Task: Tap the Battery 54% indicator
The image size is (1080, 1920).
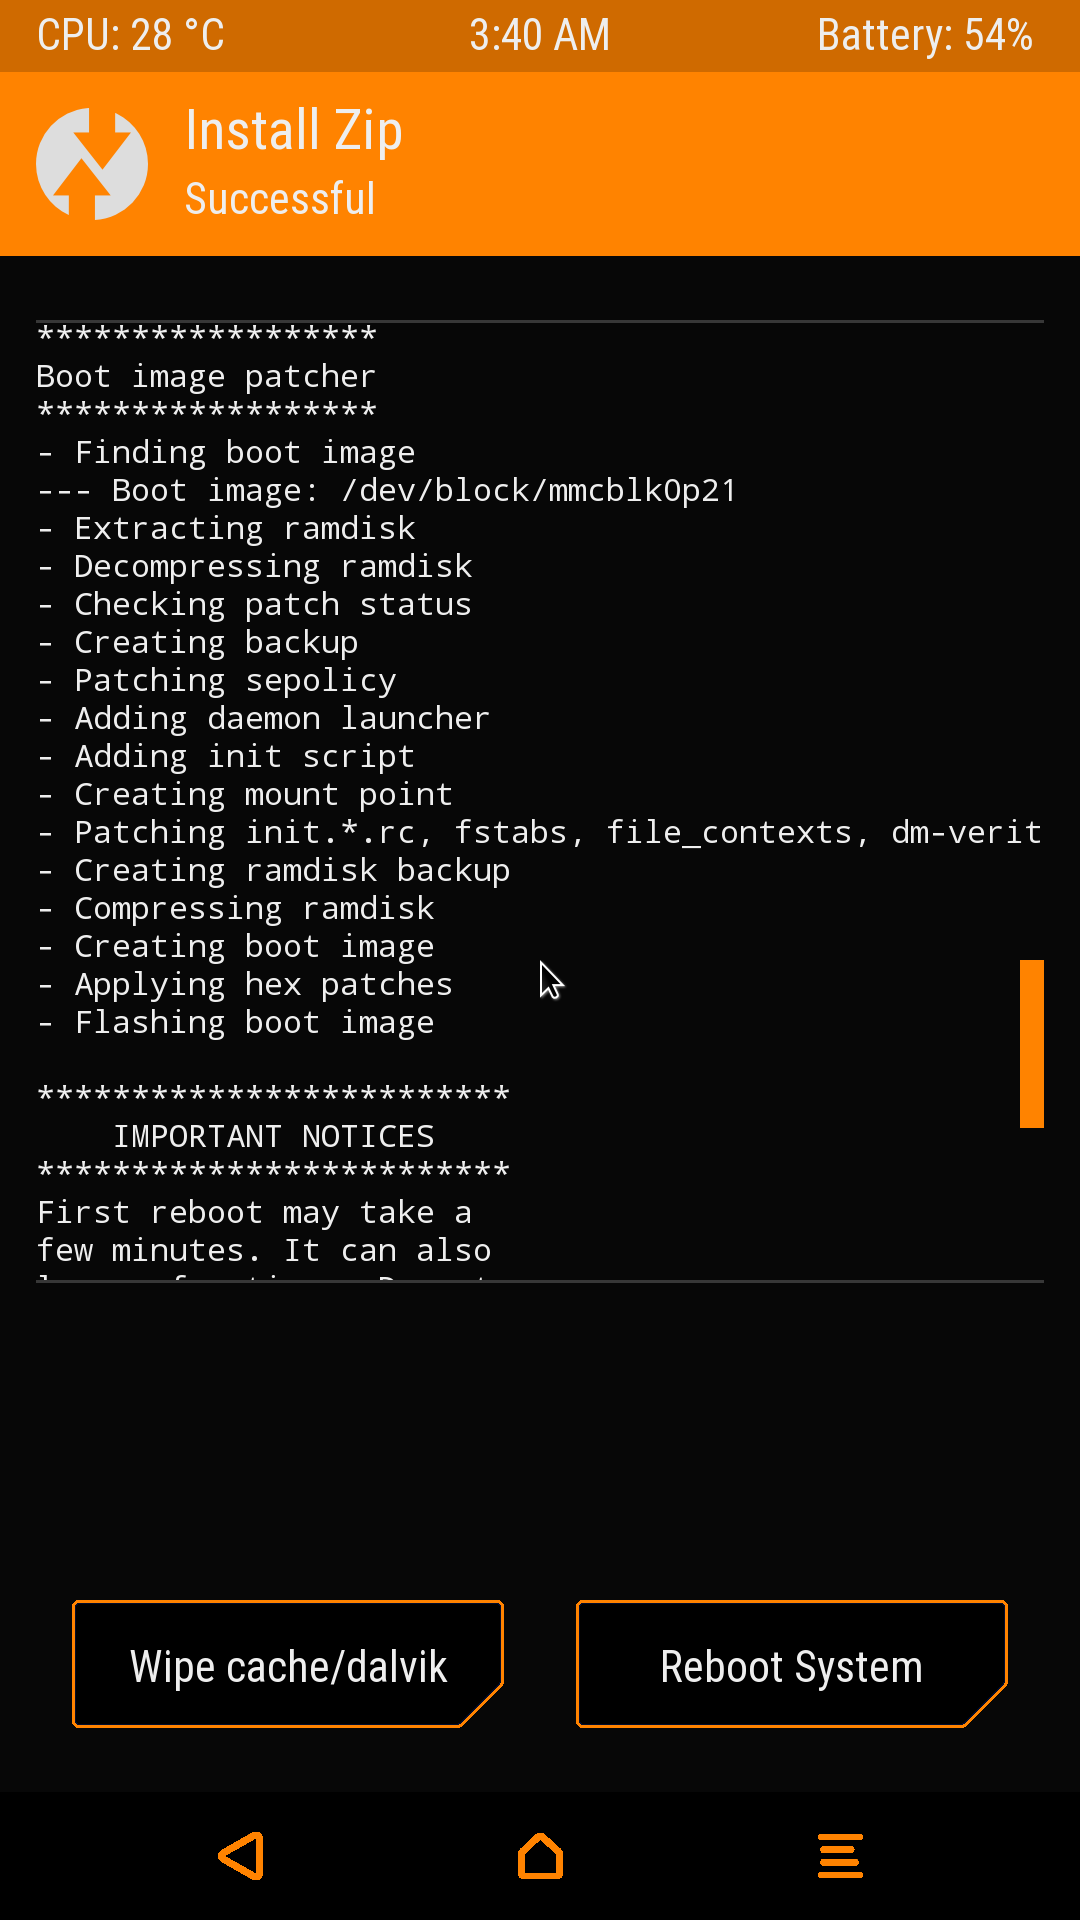Action: (925, 36)
